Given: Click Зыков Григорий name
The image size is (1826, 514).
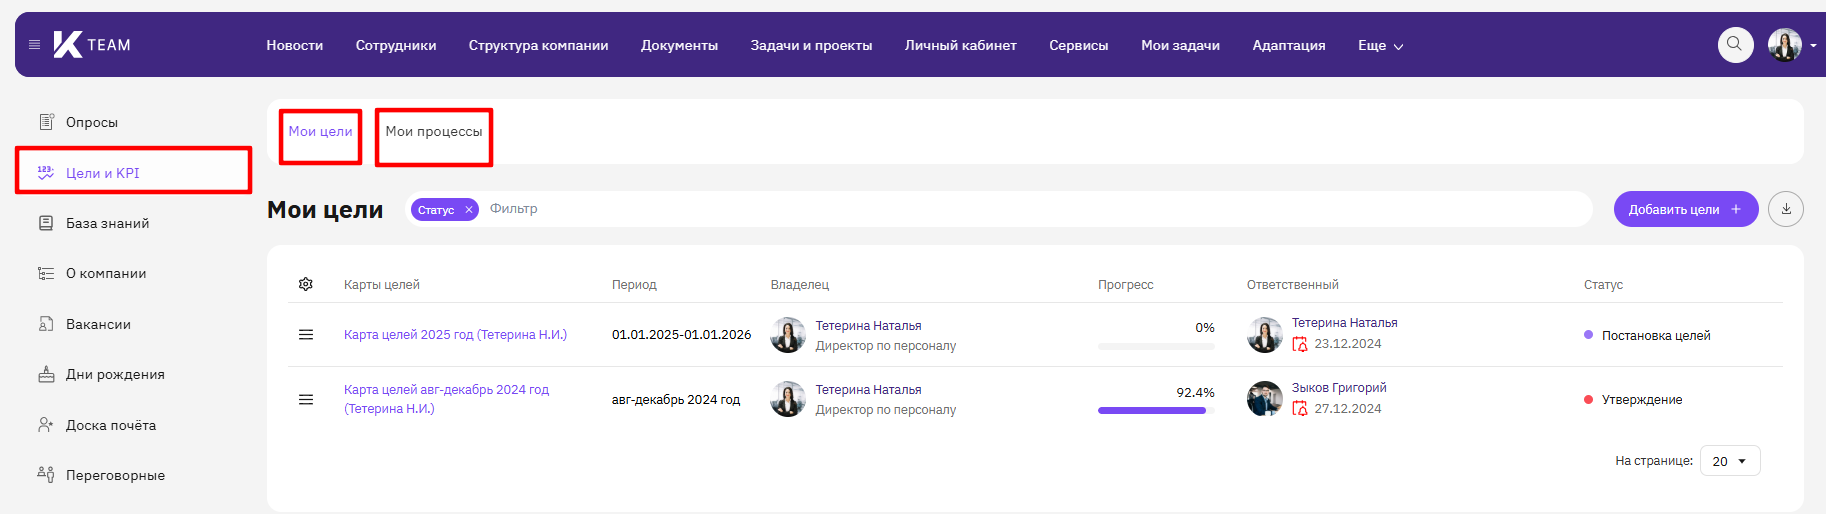Looking at the screenshot, I should click(1339, 388).
